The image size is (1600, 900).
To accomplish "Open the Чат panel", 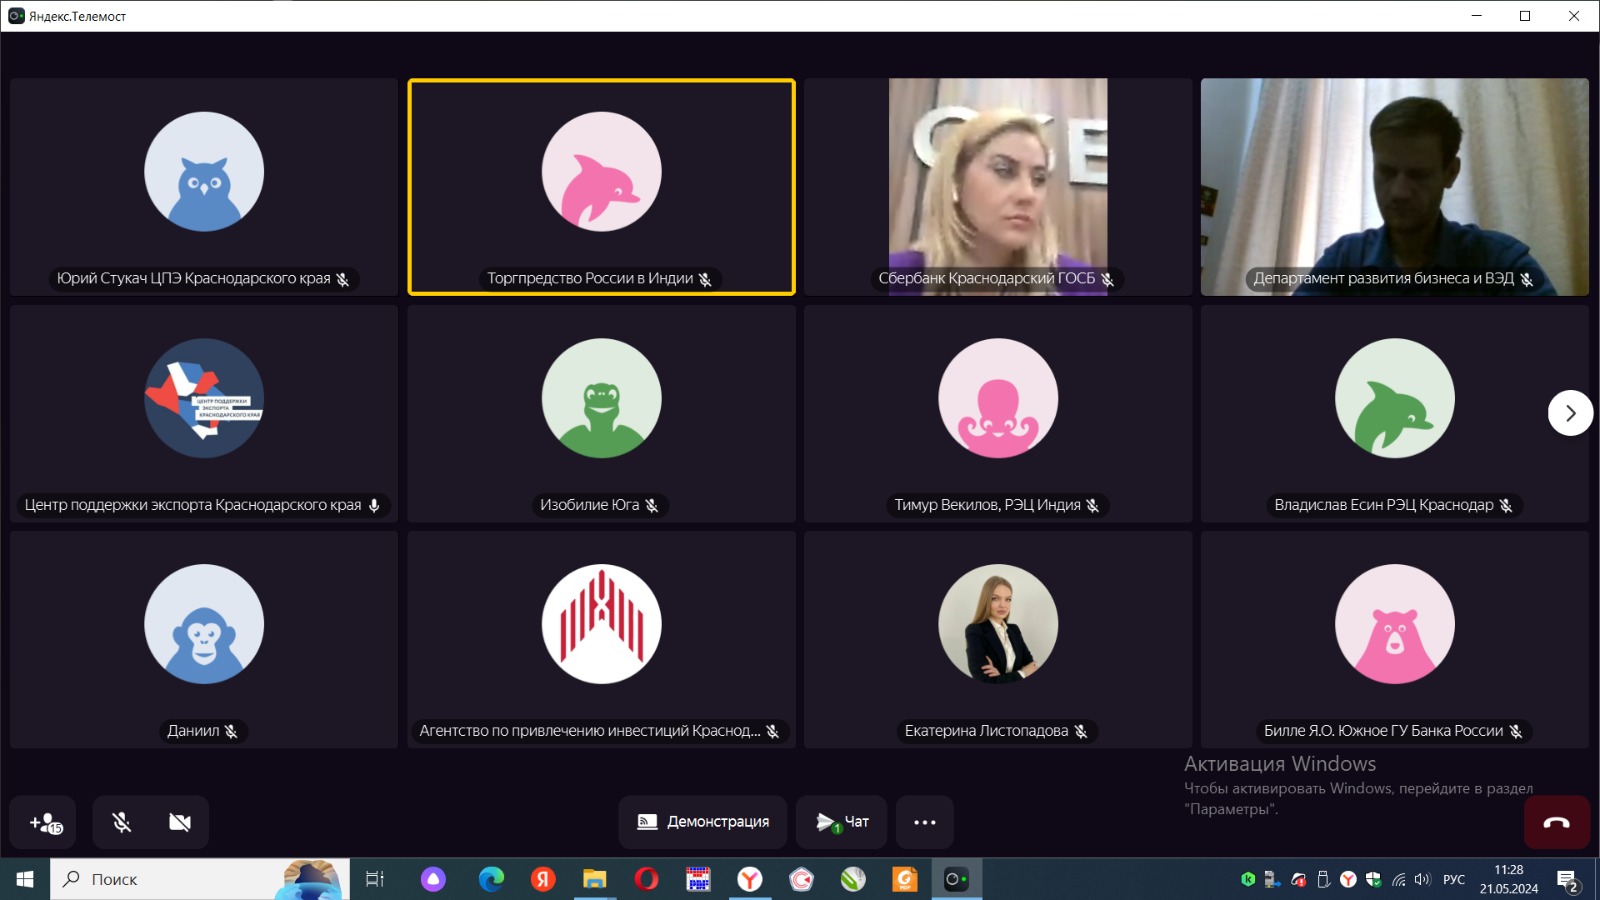I will coord(842,822).
